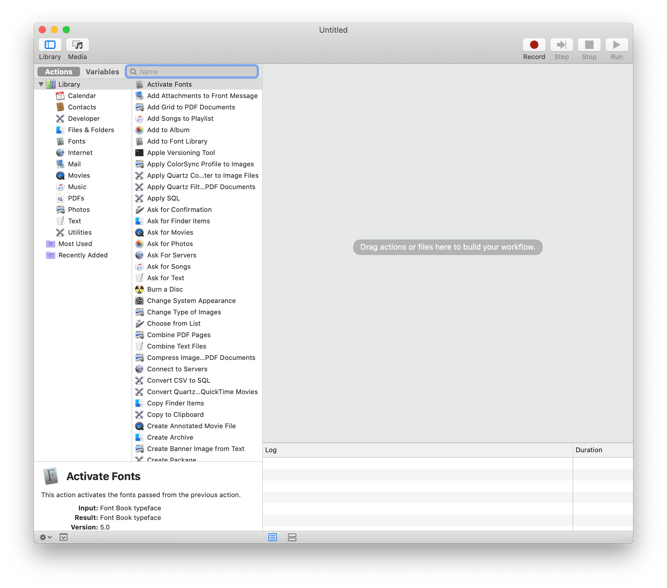Viewport: 667px width, 588px height.
Task: Select the Contacts category icon
Action: (x=60, y=107)
